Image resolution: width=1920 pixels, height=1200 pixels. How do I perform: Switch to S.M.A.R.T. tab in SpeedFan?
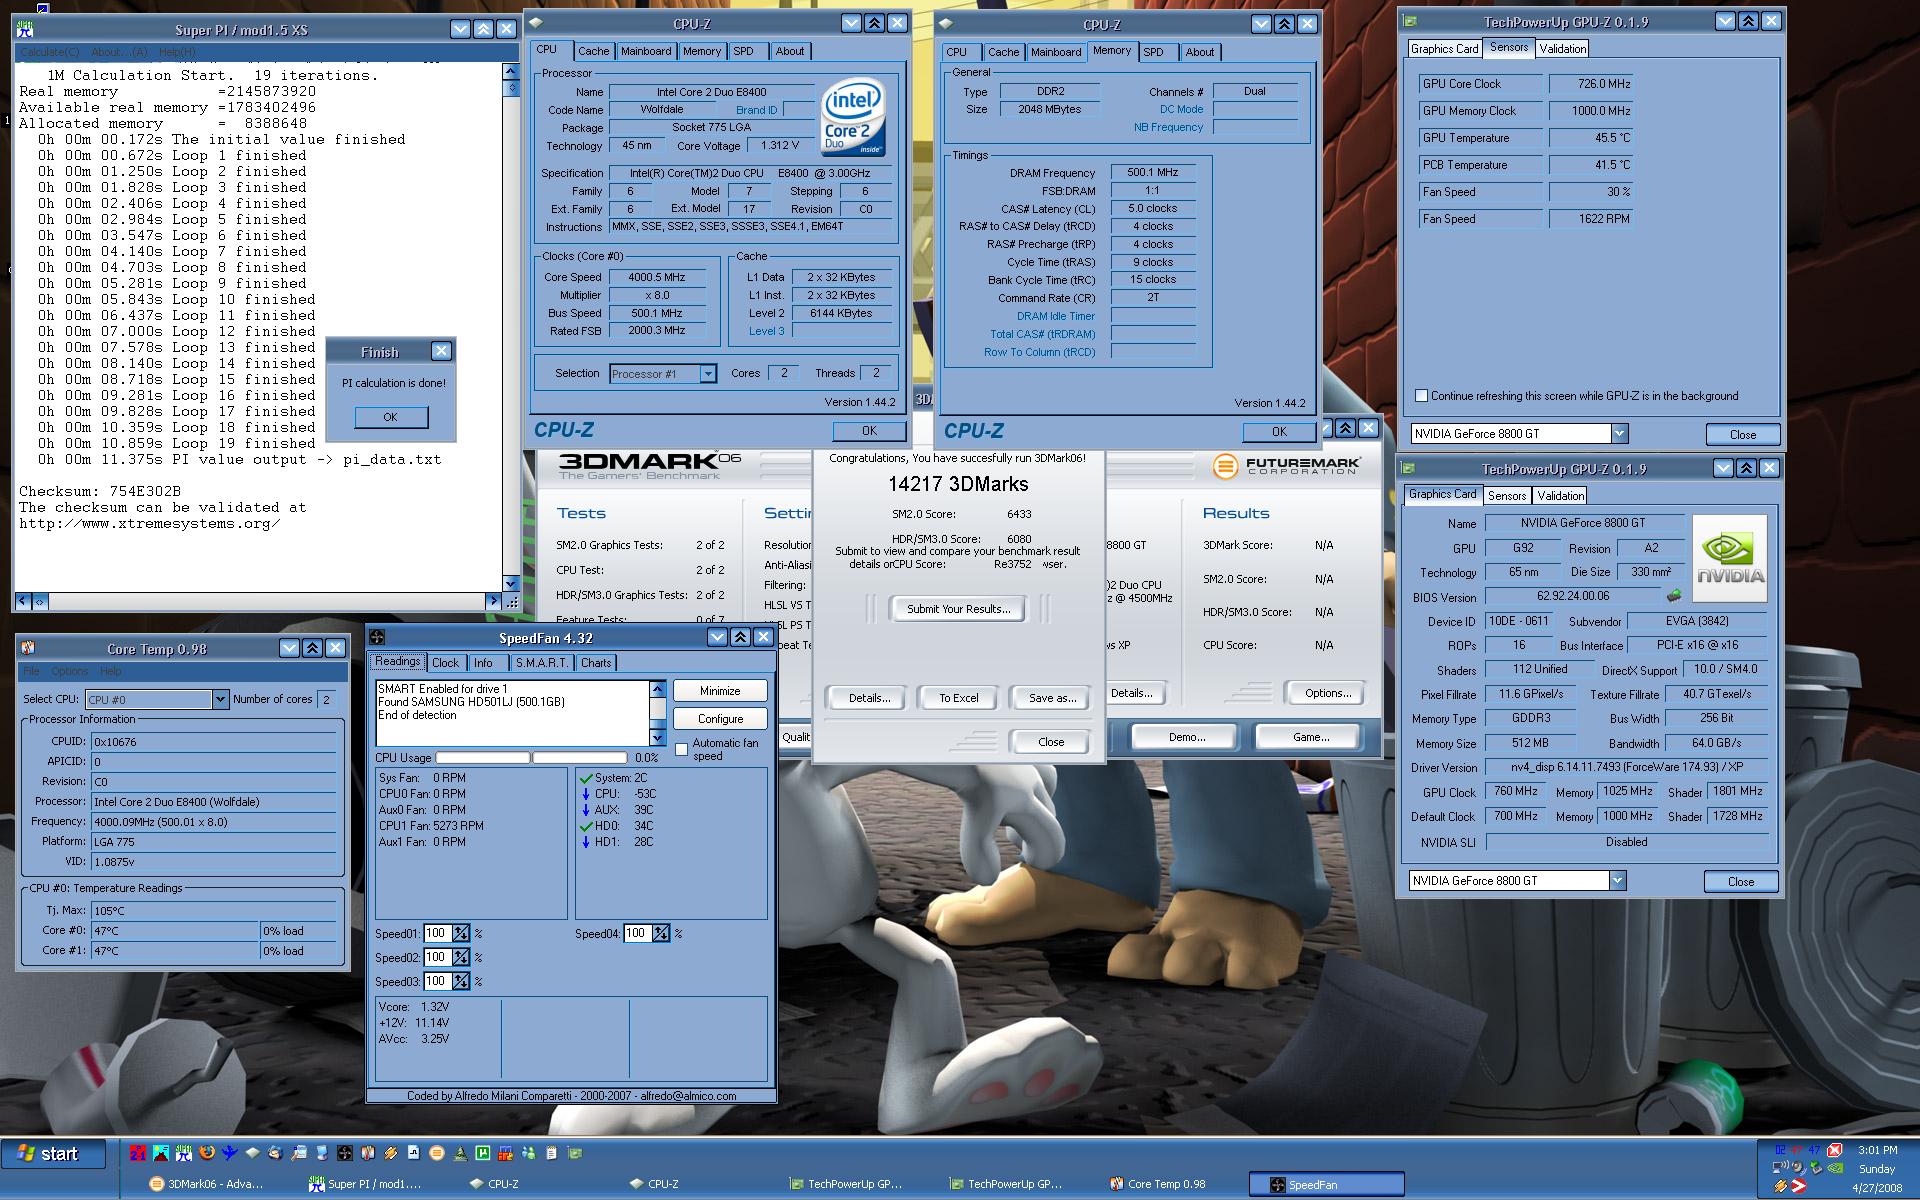tap(542, 662)
